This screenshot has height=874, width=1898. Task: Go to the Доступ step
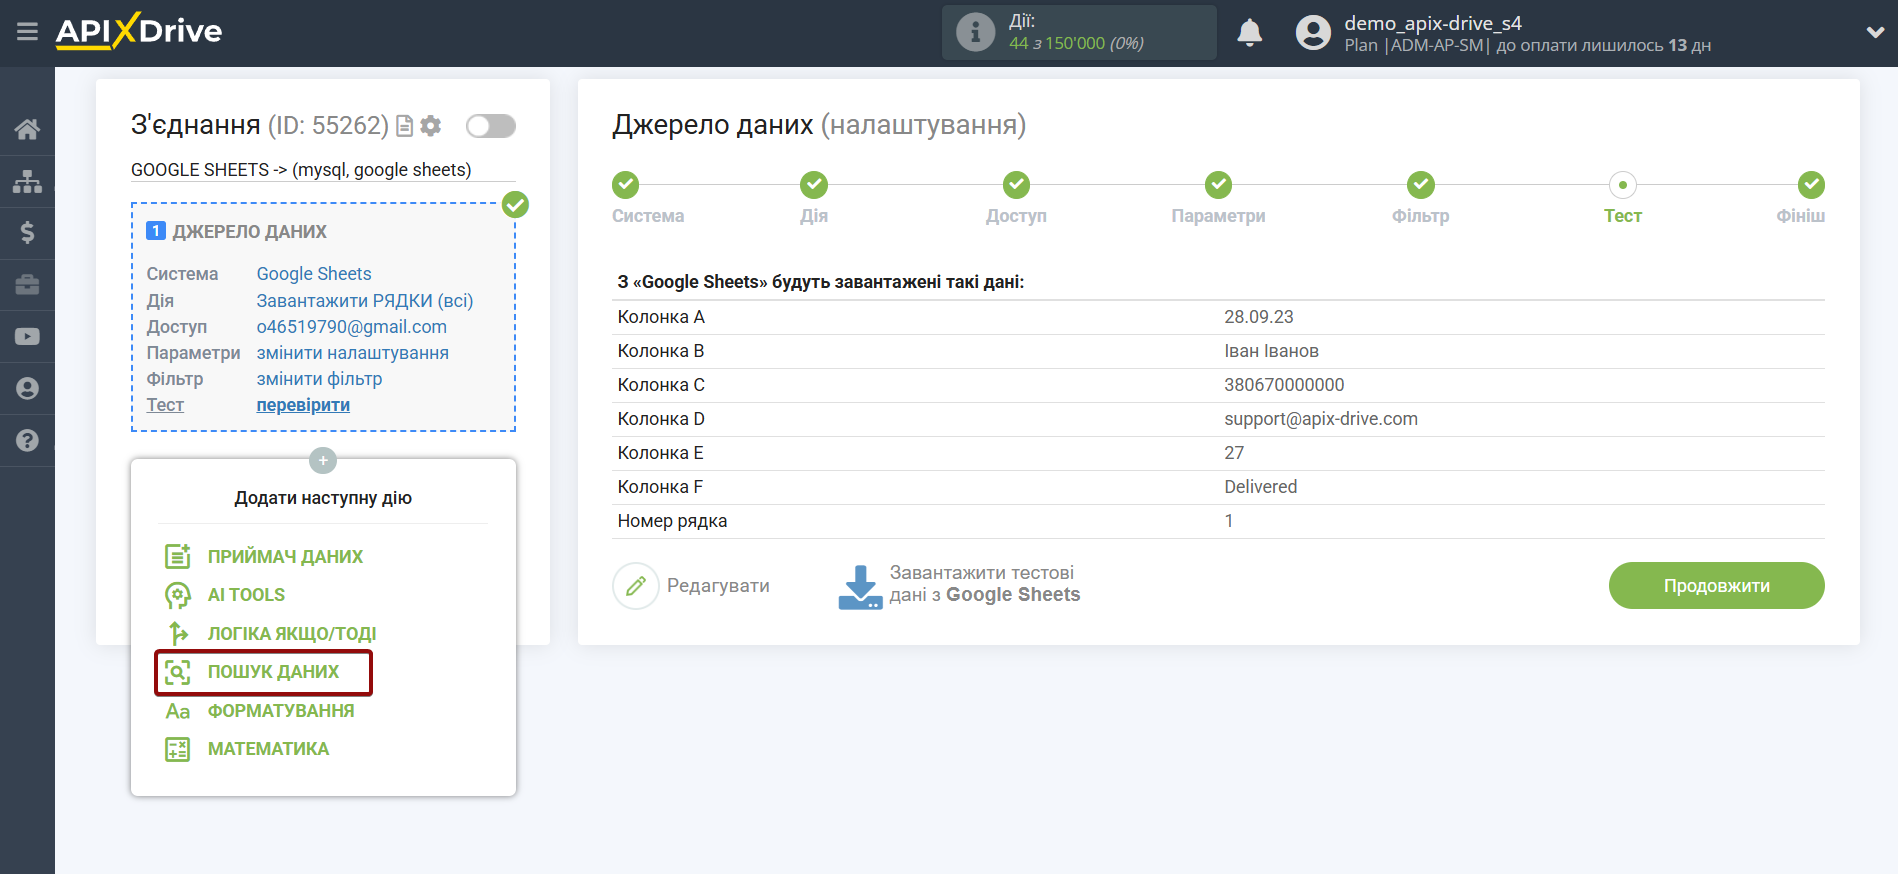coord(1017,185)
